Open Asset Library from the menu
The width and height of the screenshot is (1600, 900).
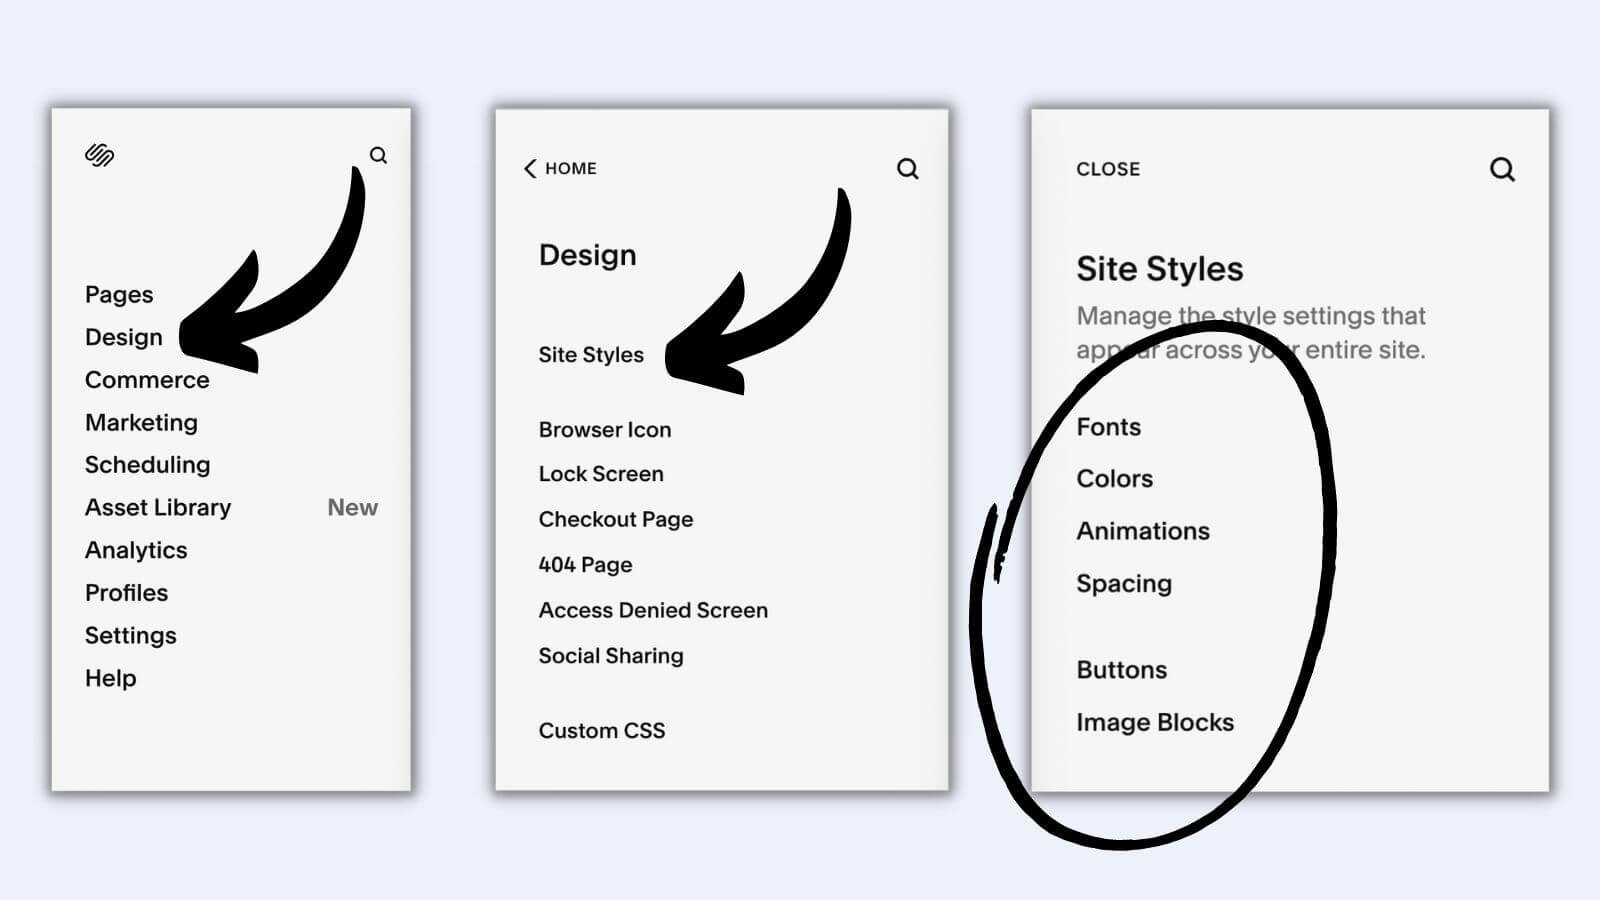coord(158,507)
